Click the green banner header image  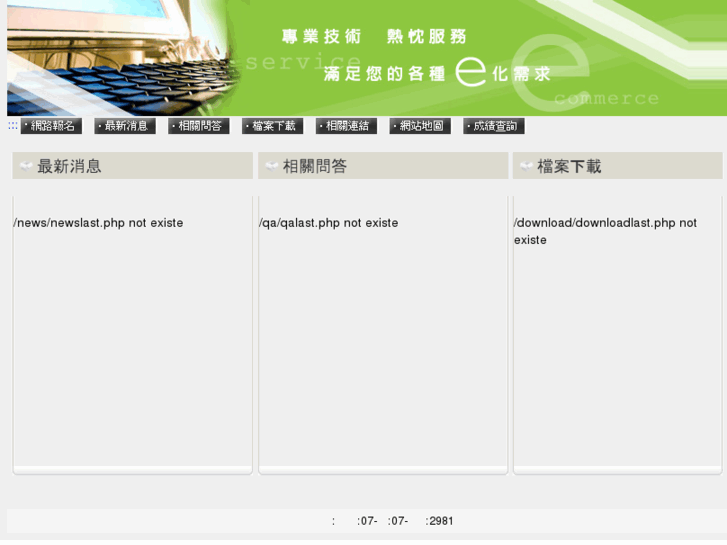click(x=367, y=58)
